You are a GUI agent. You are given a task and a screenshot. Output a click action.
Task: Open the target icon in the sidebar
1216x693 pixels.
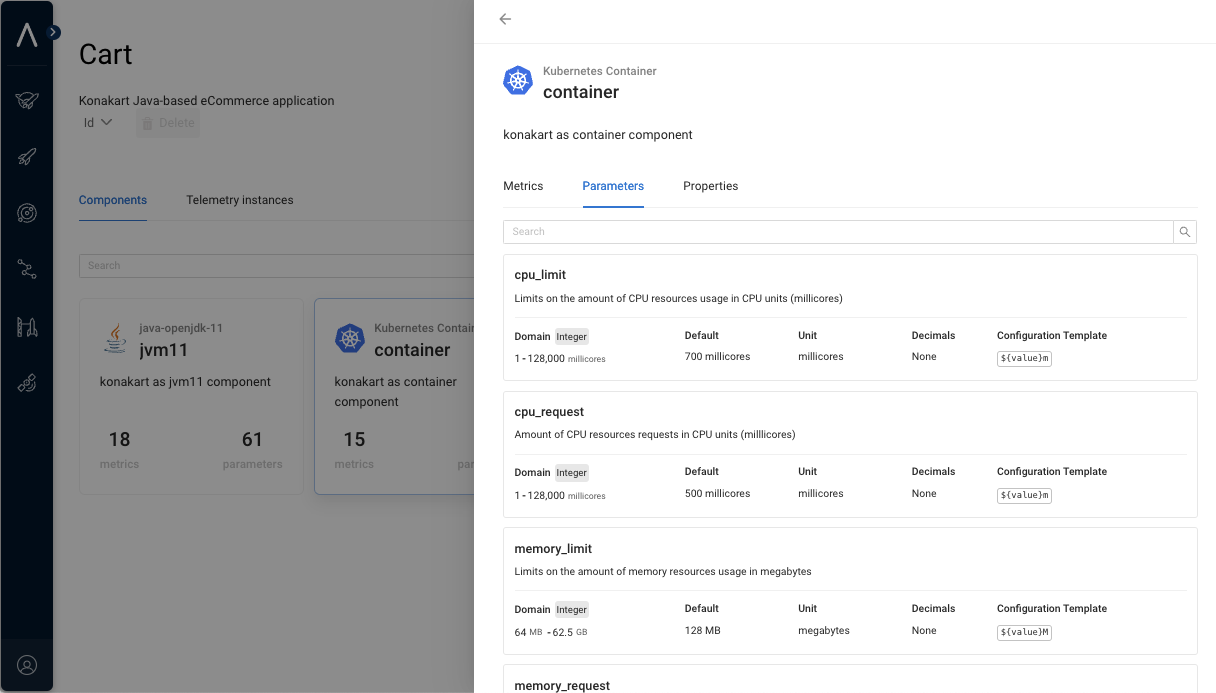coord(27,213)
